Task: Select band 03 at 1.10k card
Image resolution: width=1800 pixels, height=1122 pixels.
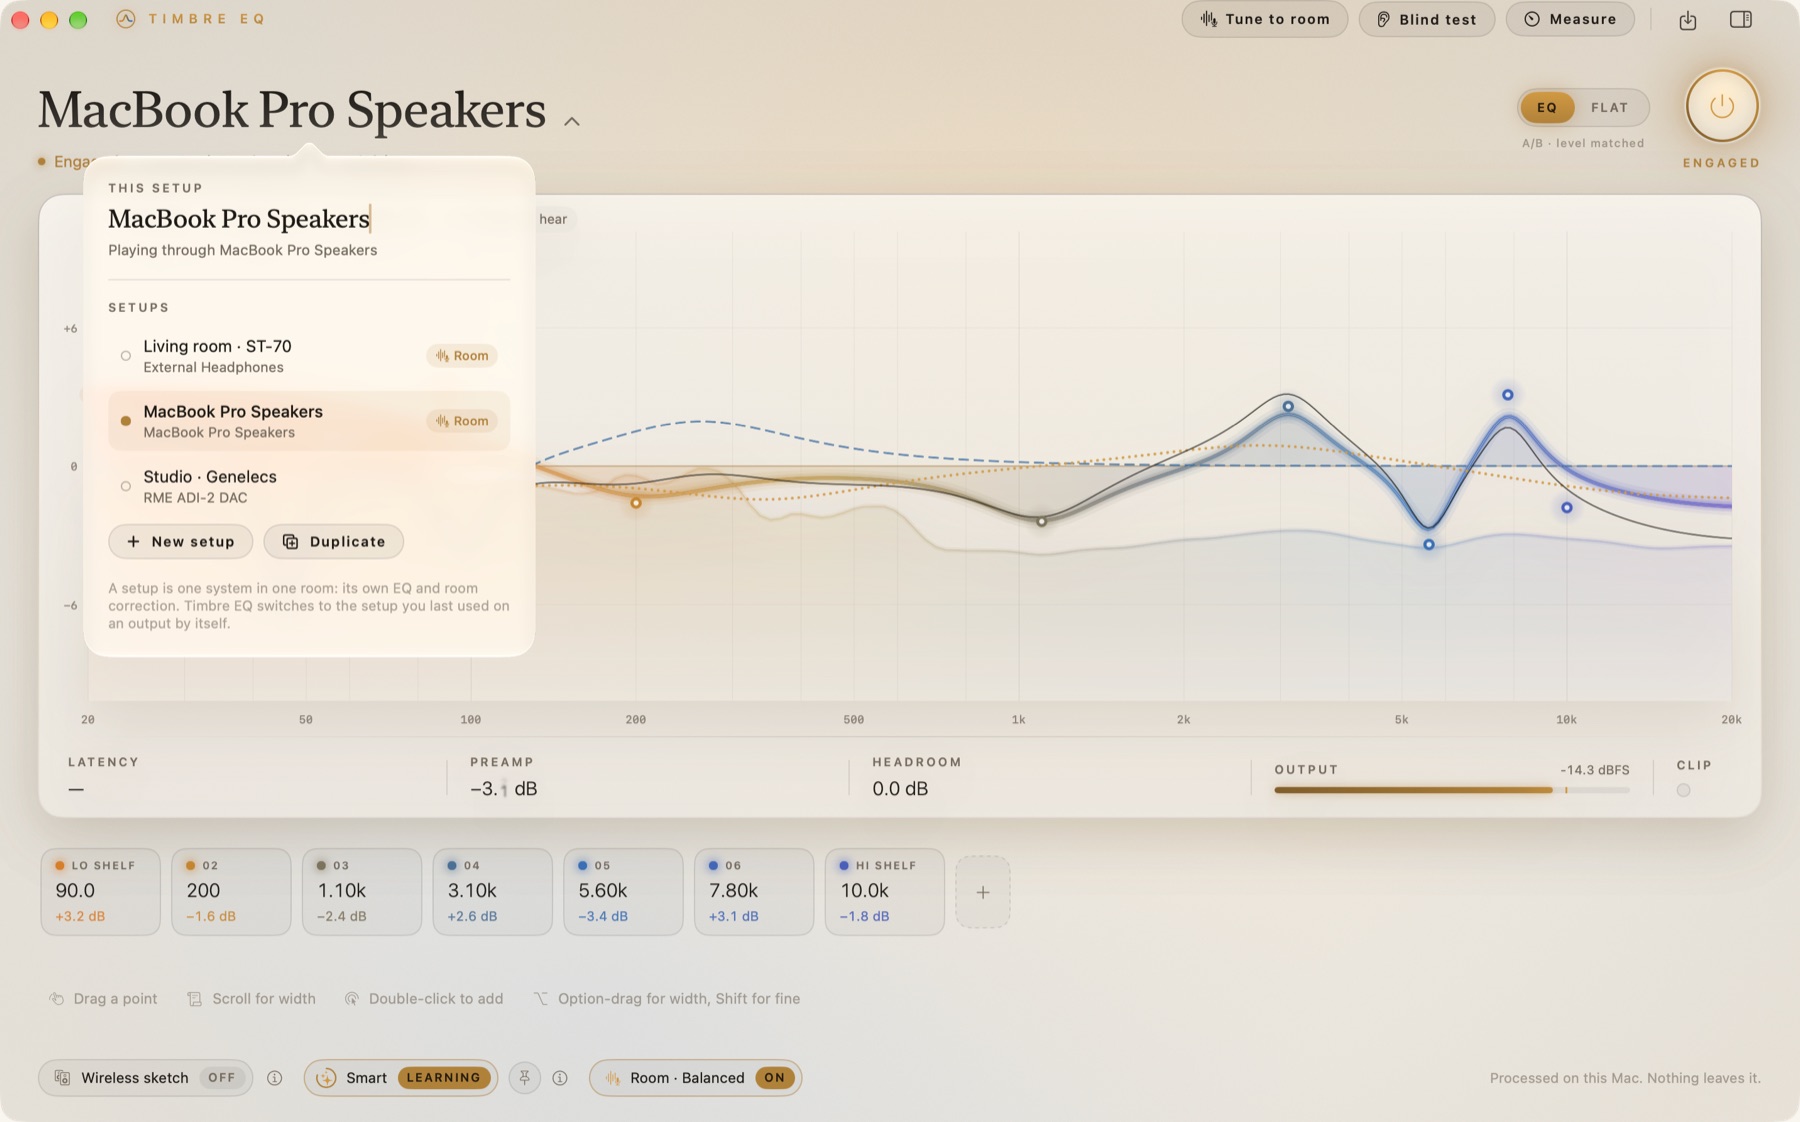Action: [362, 891]
